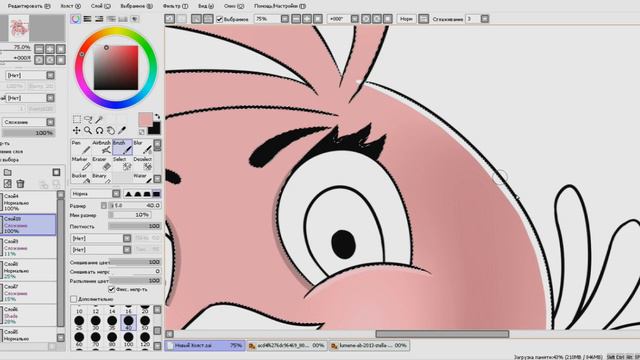
Task: Enable the Дополнительно checkbox
Action: (x=73, y=299)
